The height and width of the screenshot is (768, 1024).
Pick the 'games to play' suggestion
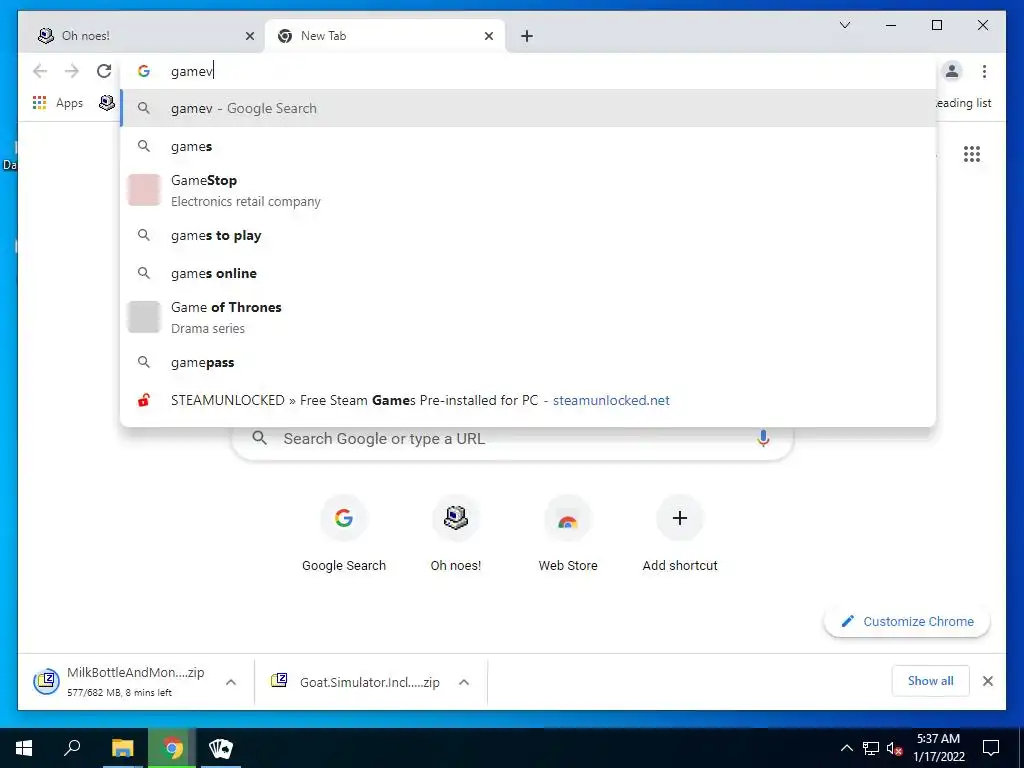528,235
